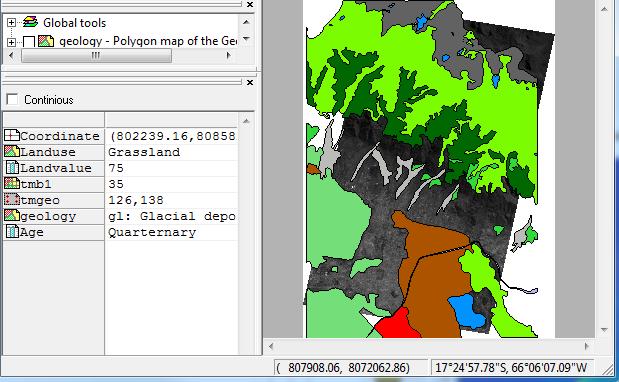Click the Grassland landuse value cell
The image size is (619, 382).
(171, 152)
